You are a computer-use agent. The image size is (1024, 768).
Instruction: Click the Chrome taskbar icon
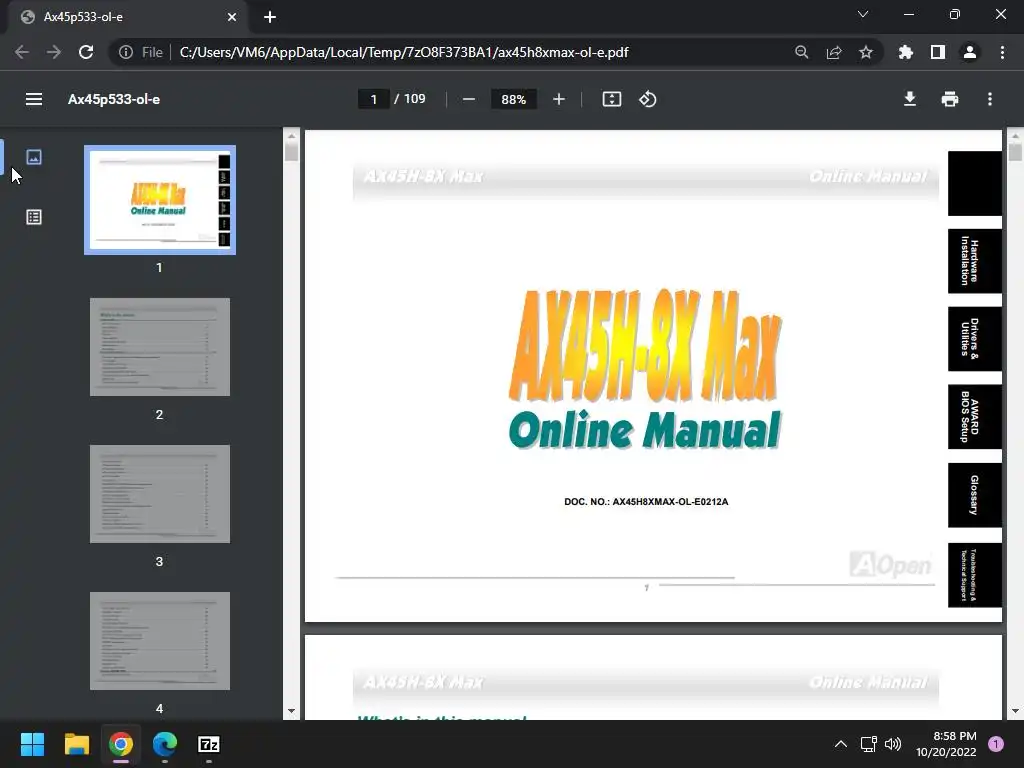(x=121, y=744)
